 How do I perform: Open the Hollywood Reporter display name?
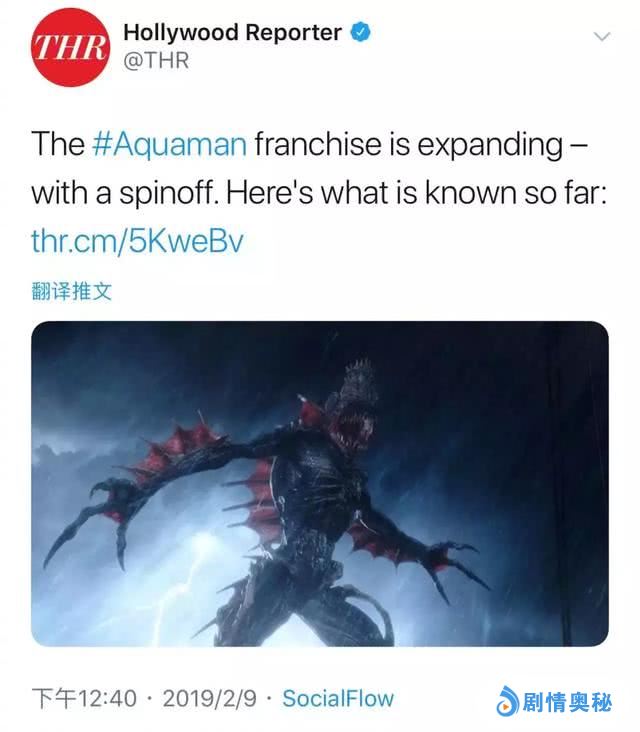[232, 32]
